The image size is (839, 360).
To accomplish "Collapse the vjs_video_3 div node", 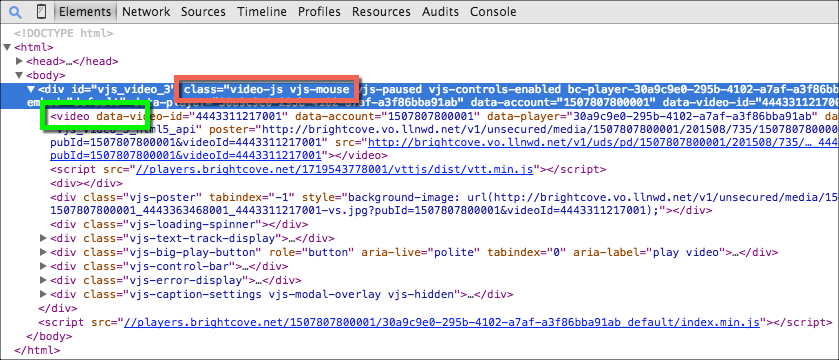I will coord(31,89).
